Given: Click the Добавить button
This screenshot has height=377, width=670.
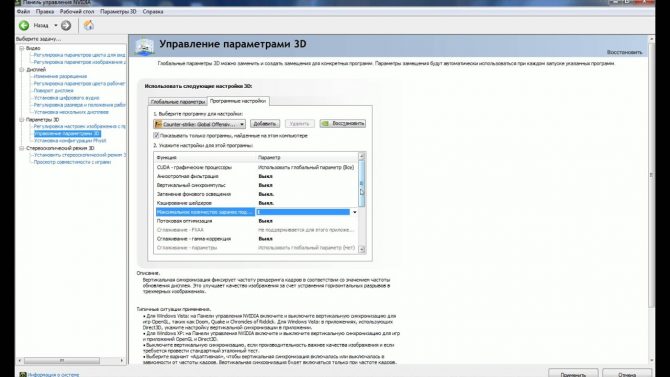Looking at the screenshot, I should click(265, 124).
